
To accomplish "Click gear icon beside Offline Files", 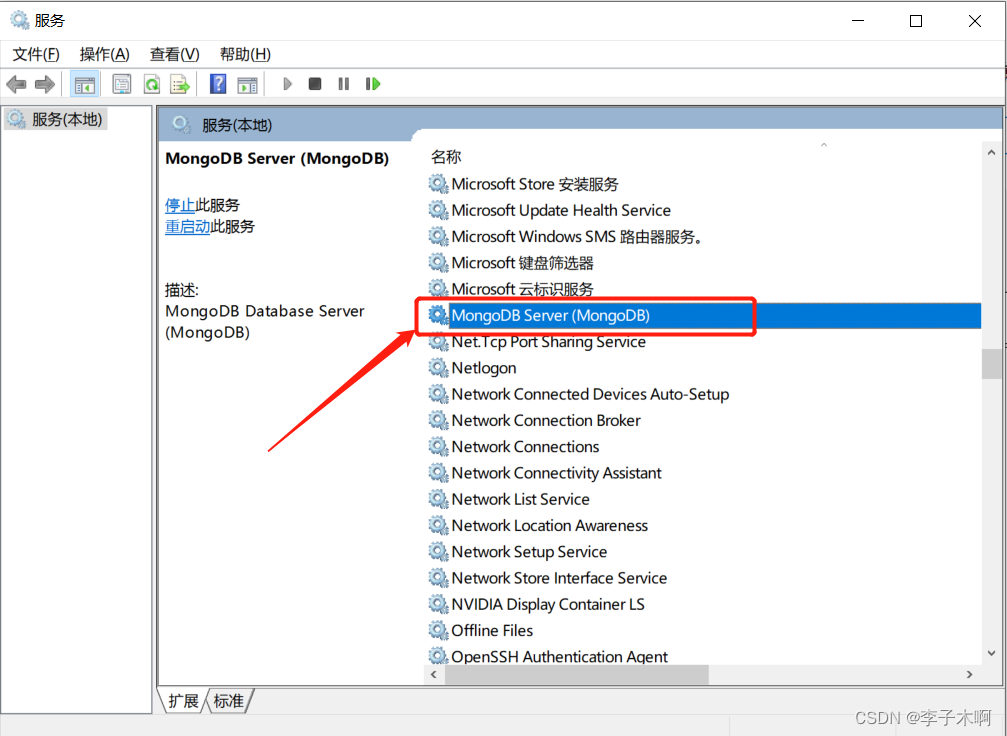I will tap(439, 631).
